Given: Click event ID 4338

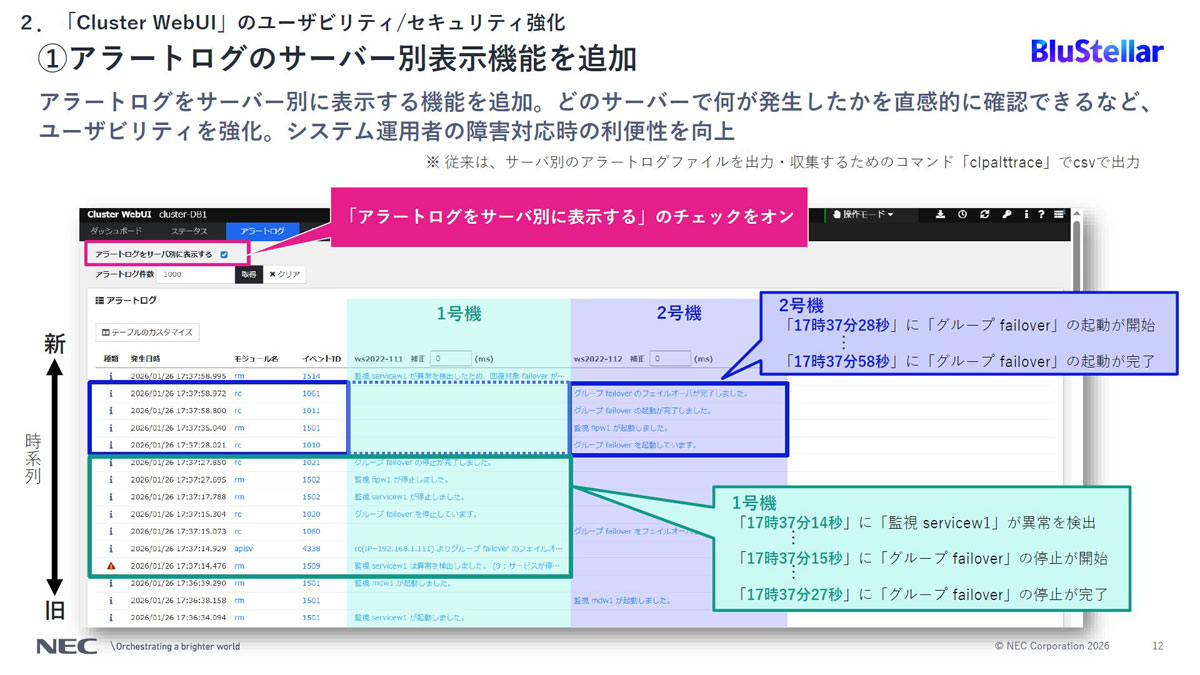Looking at the screenshot, I should pos(311,548).
